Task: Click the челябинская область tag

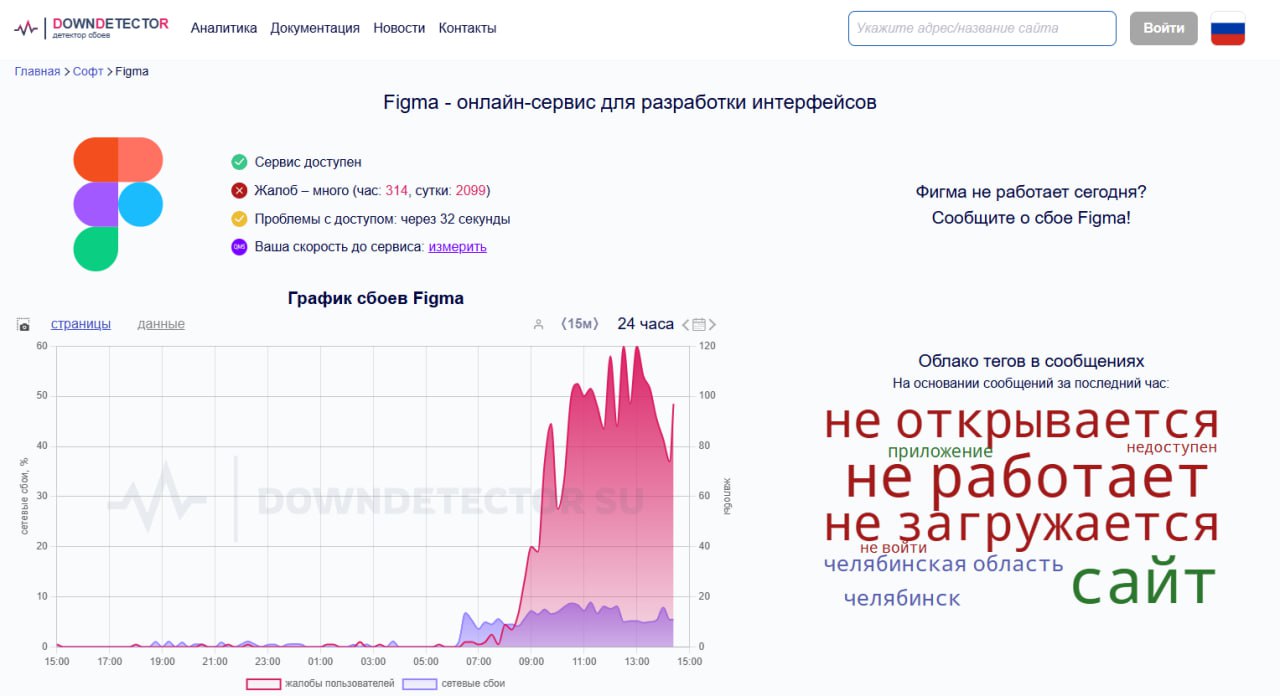Action: point(943,564)
